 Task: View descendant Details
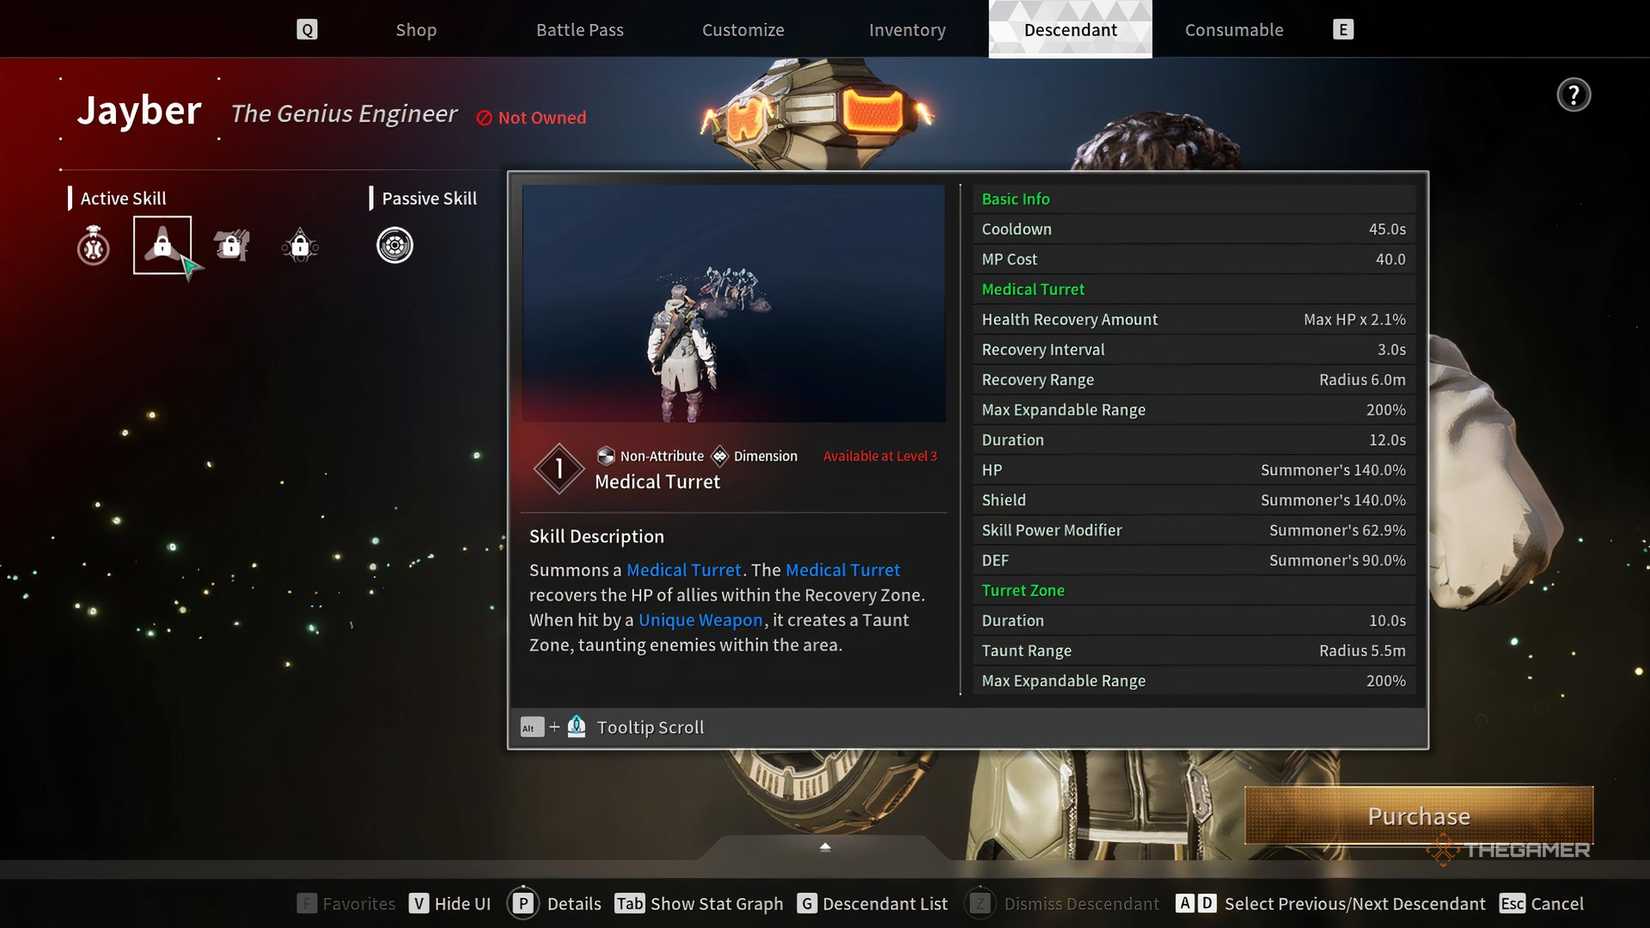pyautogui.click(x=556, y=904)
